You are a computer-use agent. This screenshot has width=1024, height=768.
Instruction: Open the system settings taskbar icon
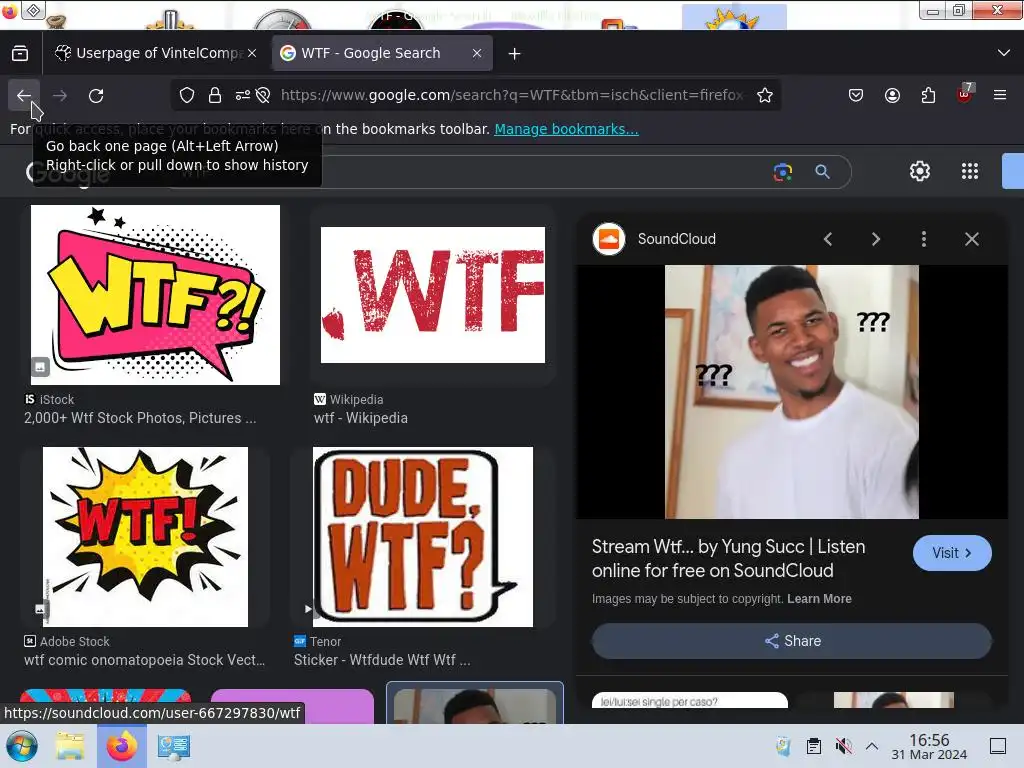coord(174,746)
